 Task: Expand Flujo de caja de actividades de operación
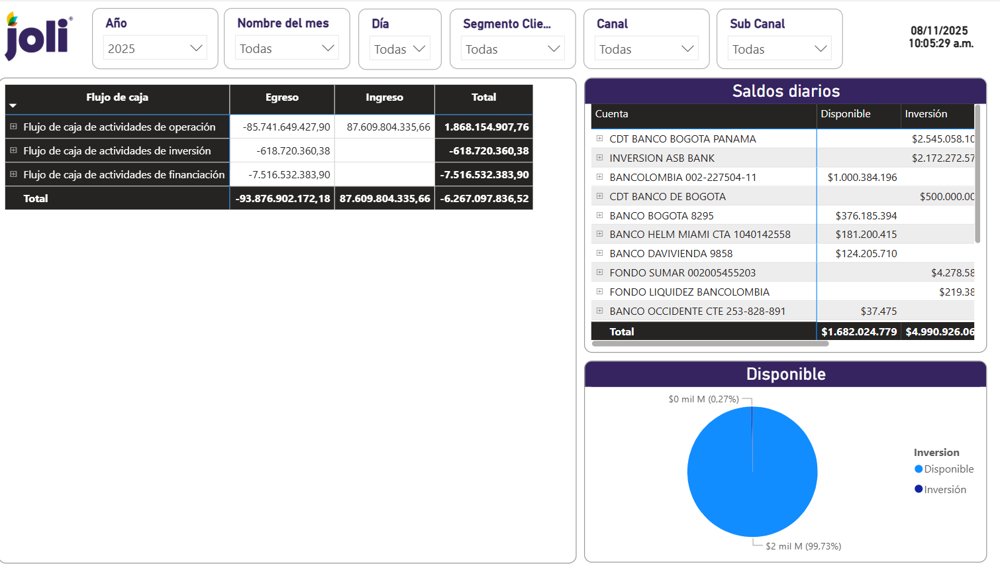tap(14, 127)
